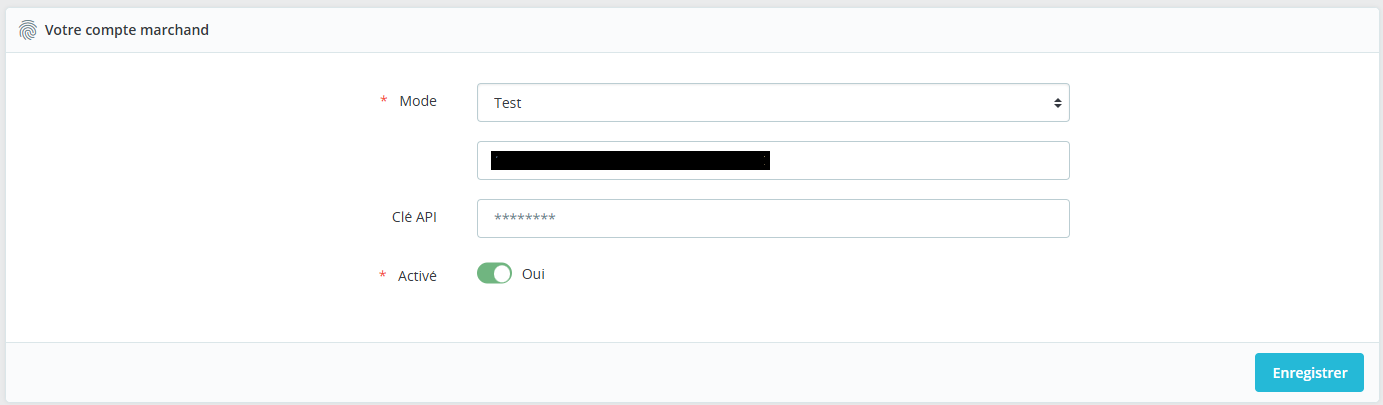Click the empty area right of the blacked-out text
The height and width of the screenshot is (405, 1383).
pyautogui.click(x=920, y=160)
